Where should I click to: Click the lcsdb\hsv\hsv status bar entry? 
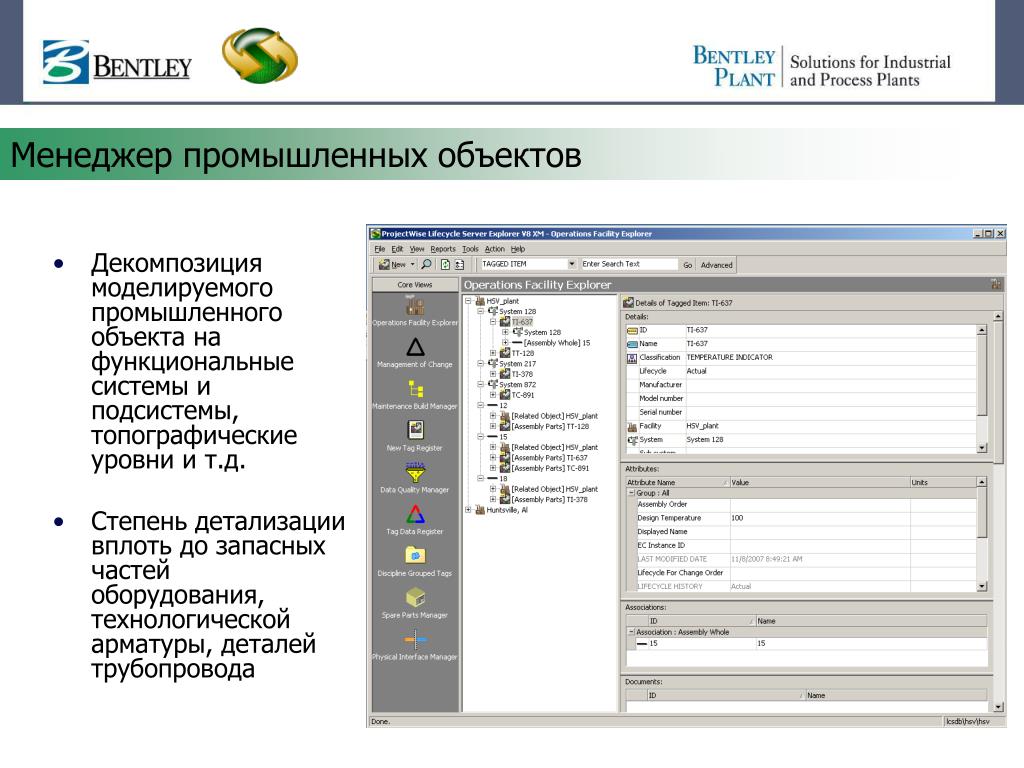[968, 722]
